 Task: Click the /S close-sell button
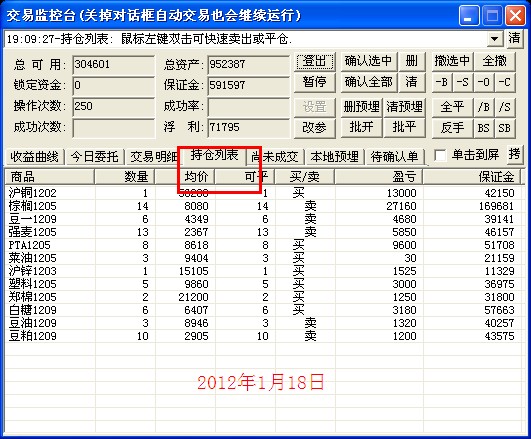(505, 107)
